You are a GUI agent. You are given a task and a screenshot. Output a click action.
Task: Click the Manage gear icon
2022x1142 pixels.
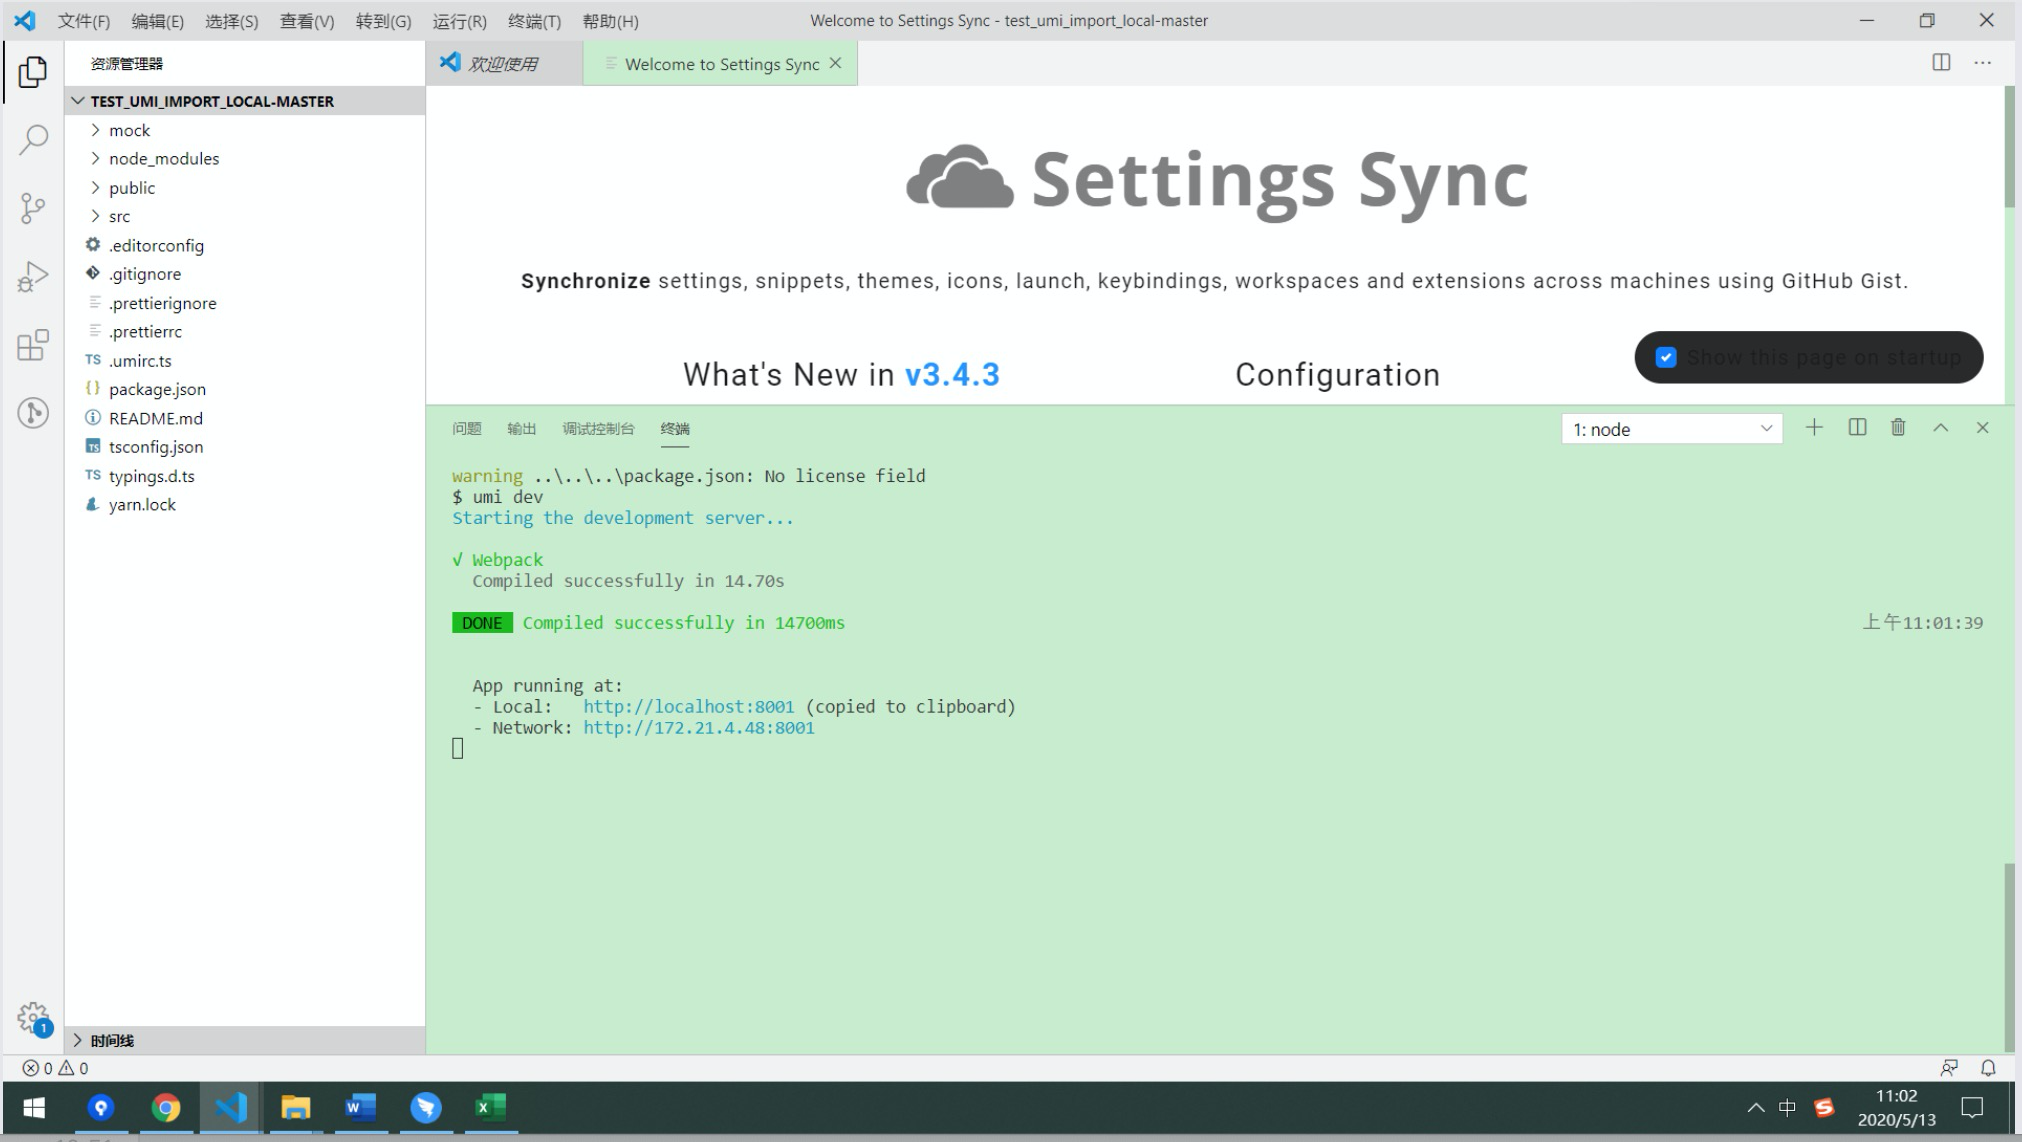[x=33, y=1018]
